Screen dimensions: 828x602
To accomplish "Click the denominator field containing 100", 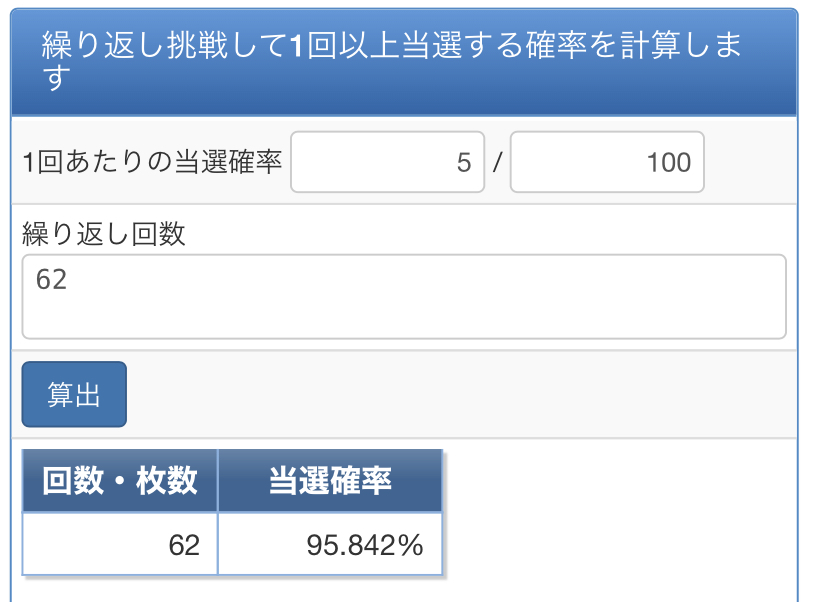I will (x=607, y=162).
